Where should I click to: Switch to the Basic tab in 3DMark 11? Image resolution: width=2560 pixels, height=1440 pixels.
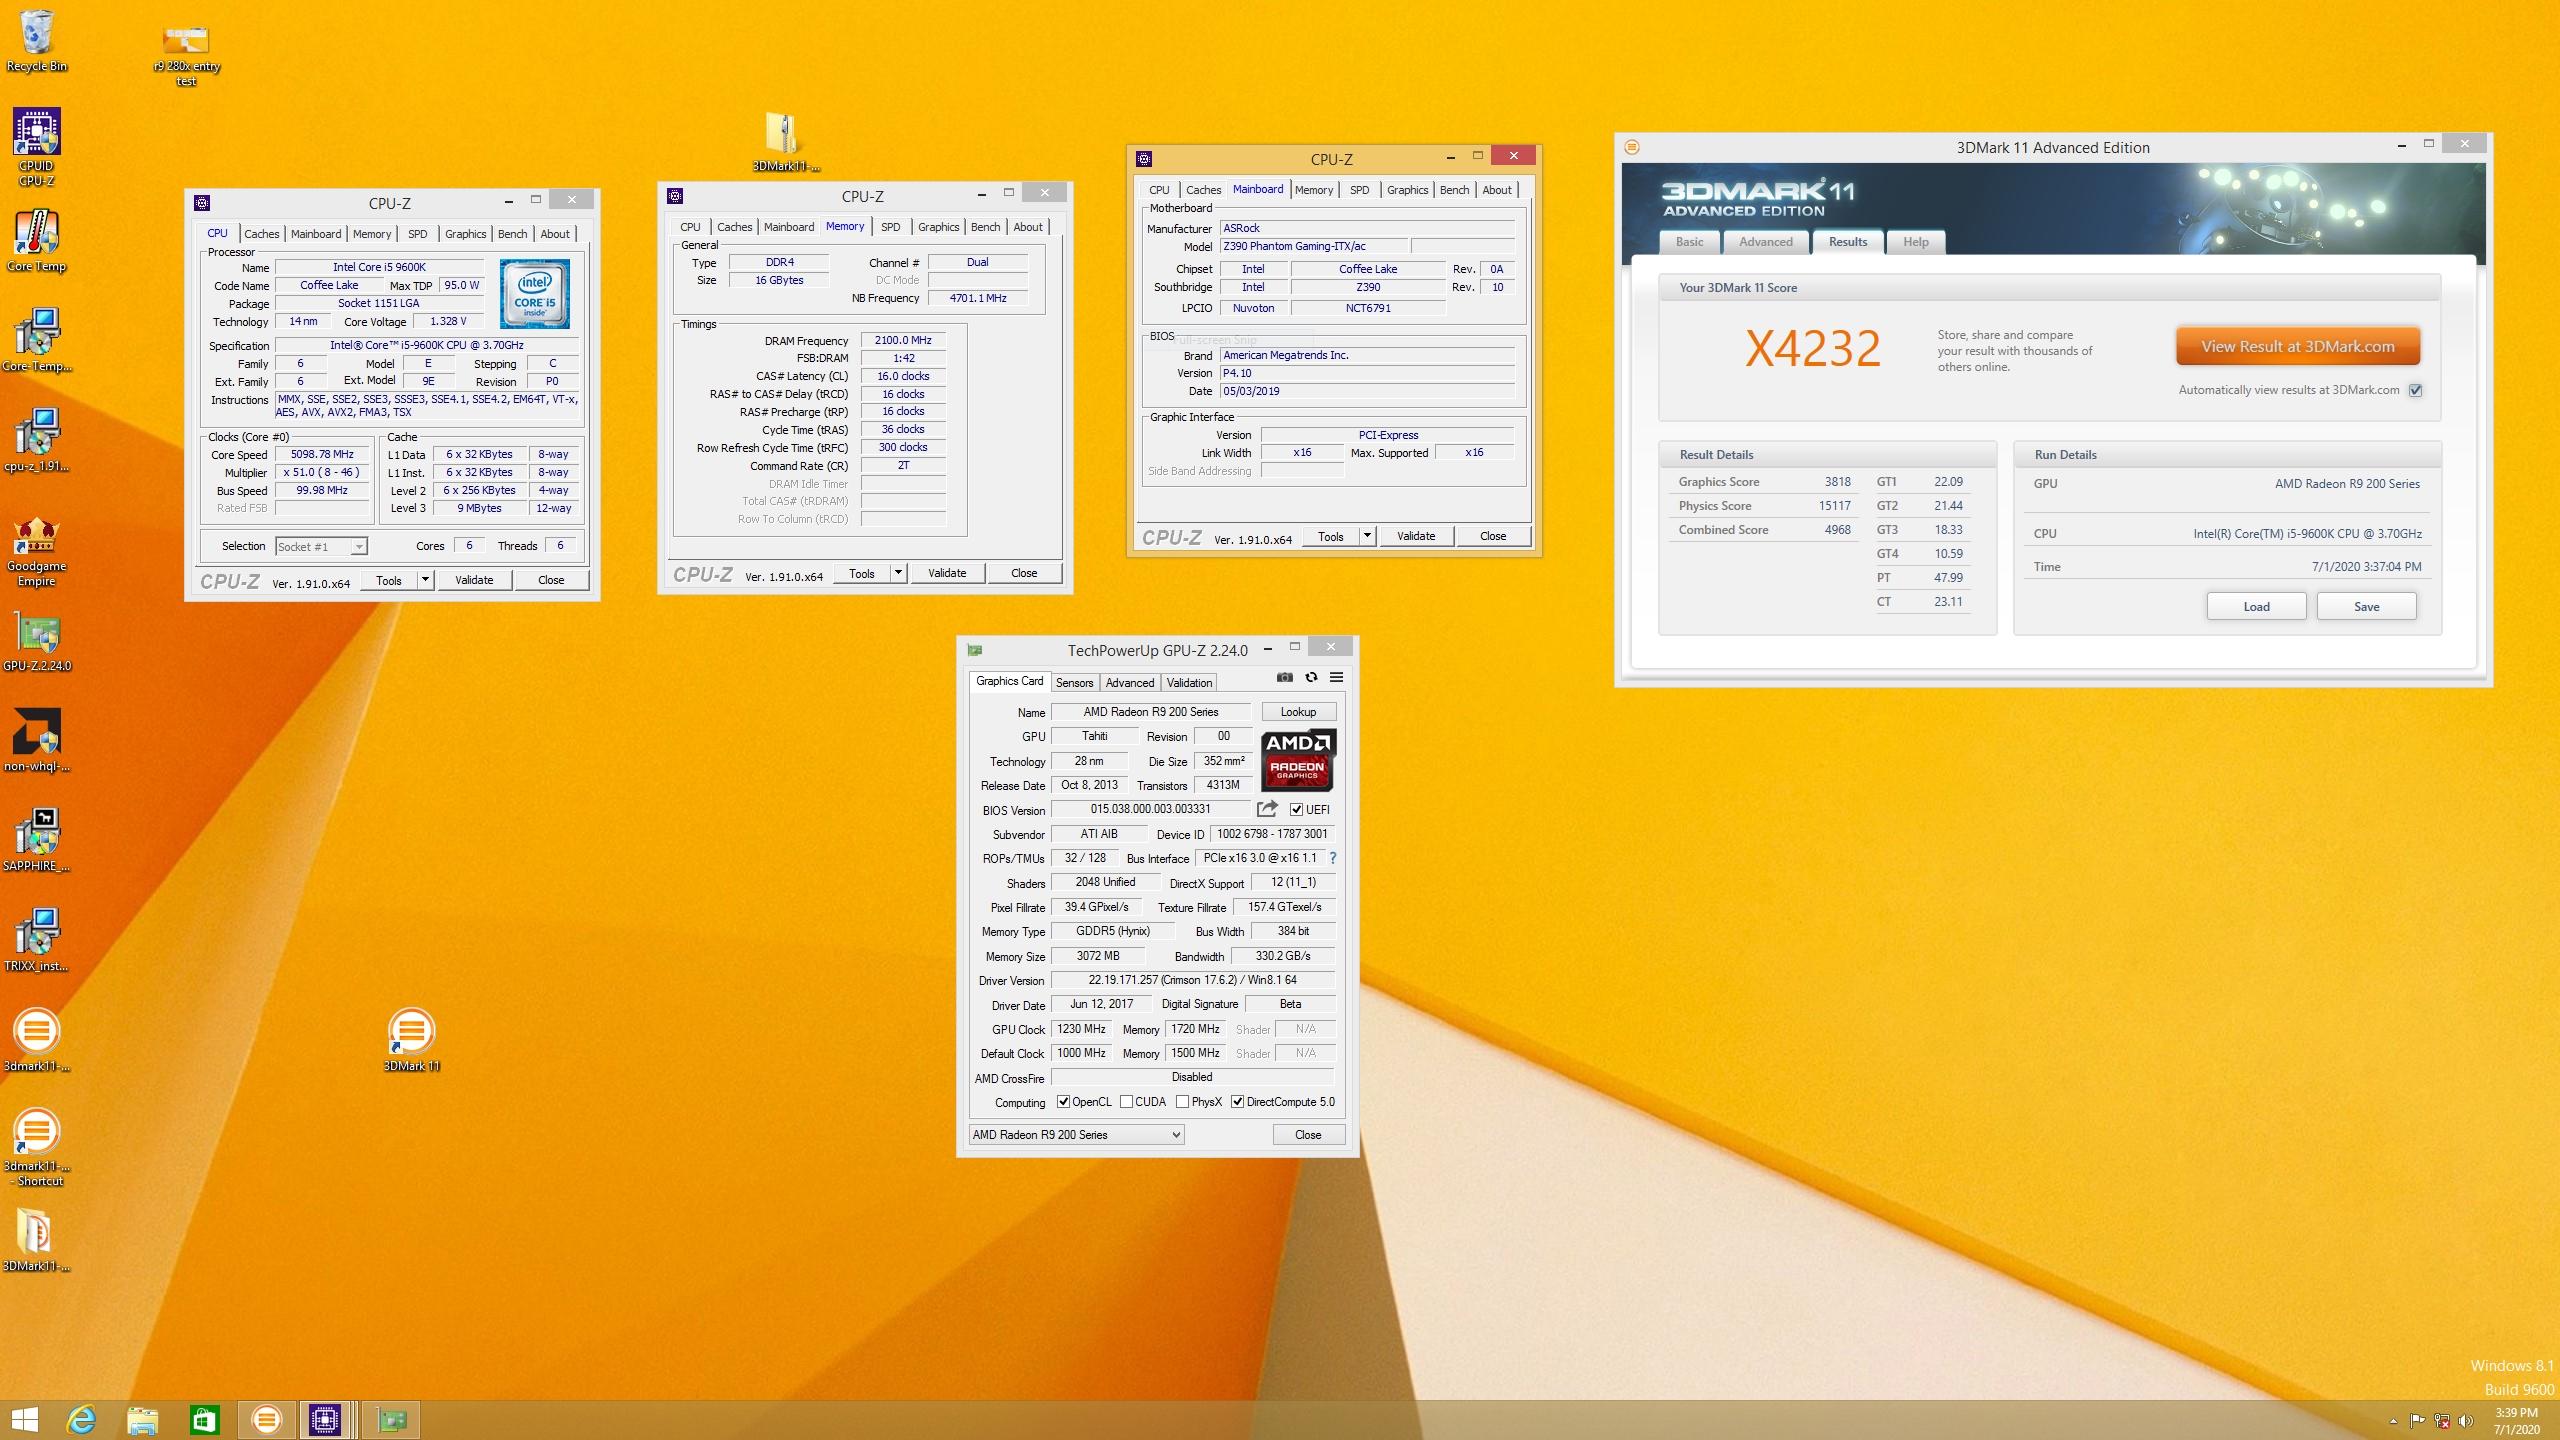tap(1690, 242)
